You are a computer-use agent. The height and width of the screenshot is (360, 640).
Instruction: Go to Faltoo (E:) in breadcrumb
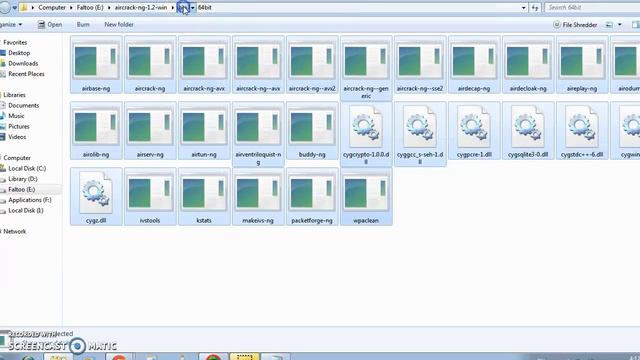[90, 7]
